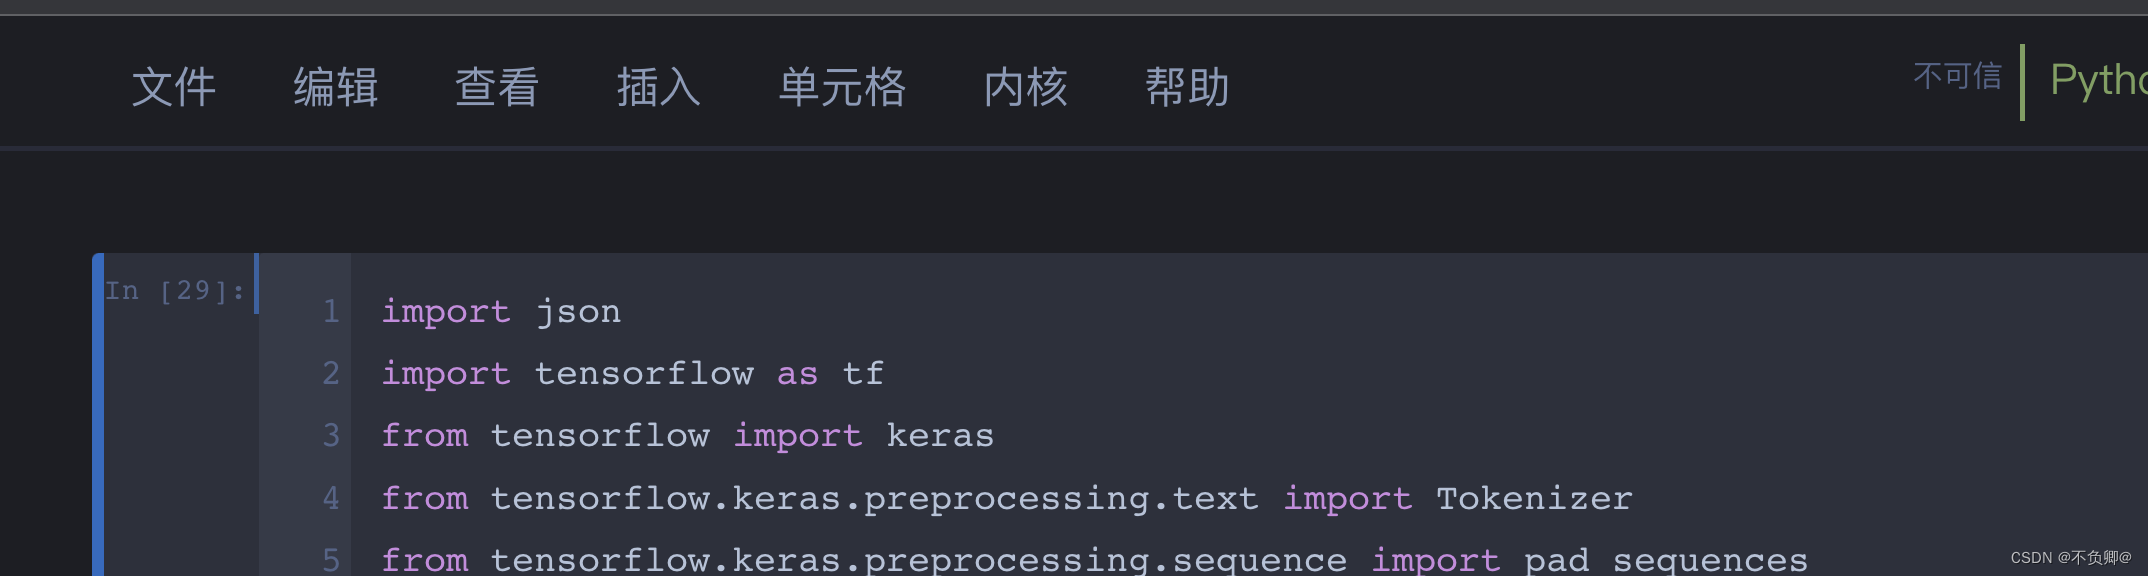2148x576 pixels.
Task: Click the from tensorflow import keras line
Action: tap(688, 435)
